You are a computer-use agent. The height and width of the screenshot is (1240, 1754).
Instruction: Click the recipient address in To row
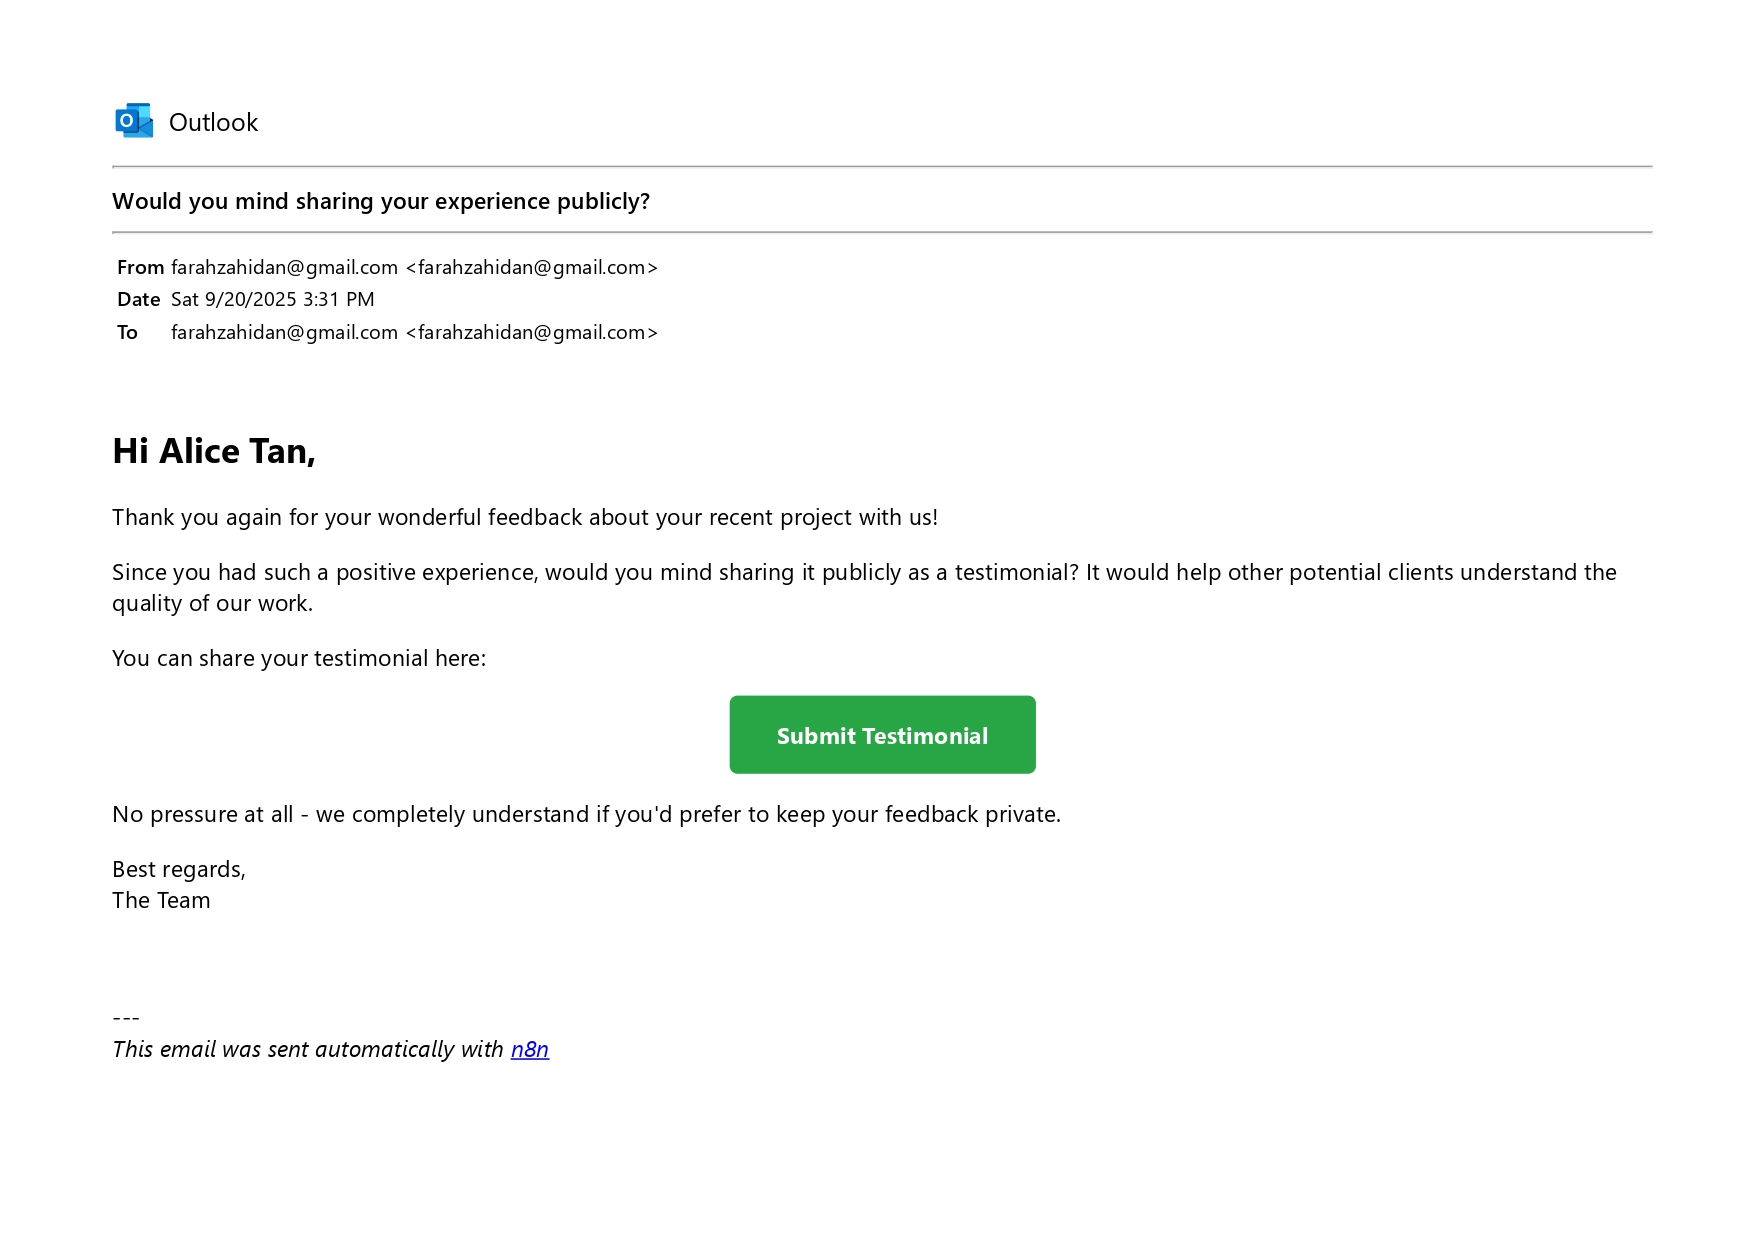pyautogui.click(x=414, y=333)
